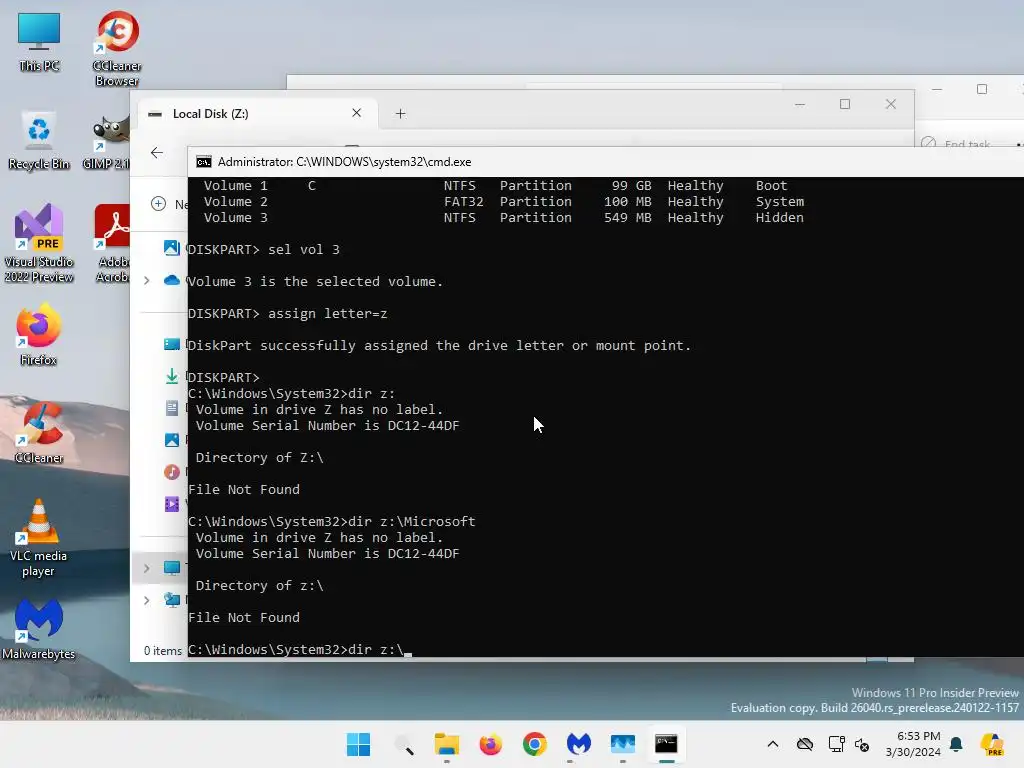Open the Recycle Bin icon

(x=39, y=141)
